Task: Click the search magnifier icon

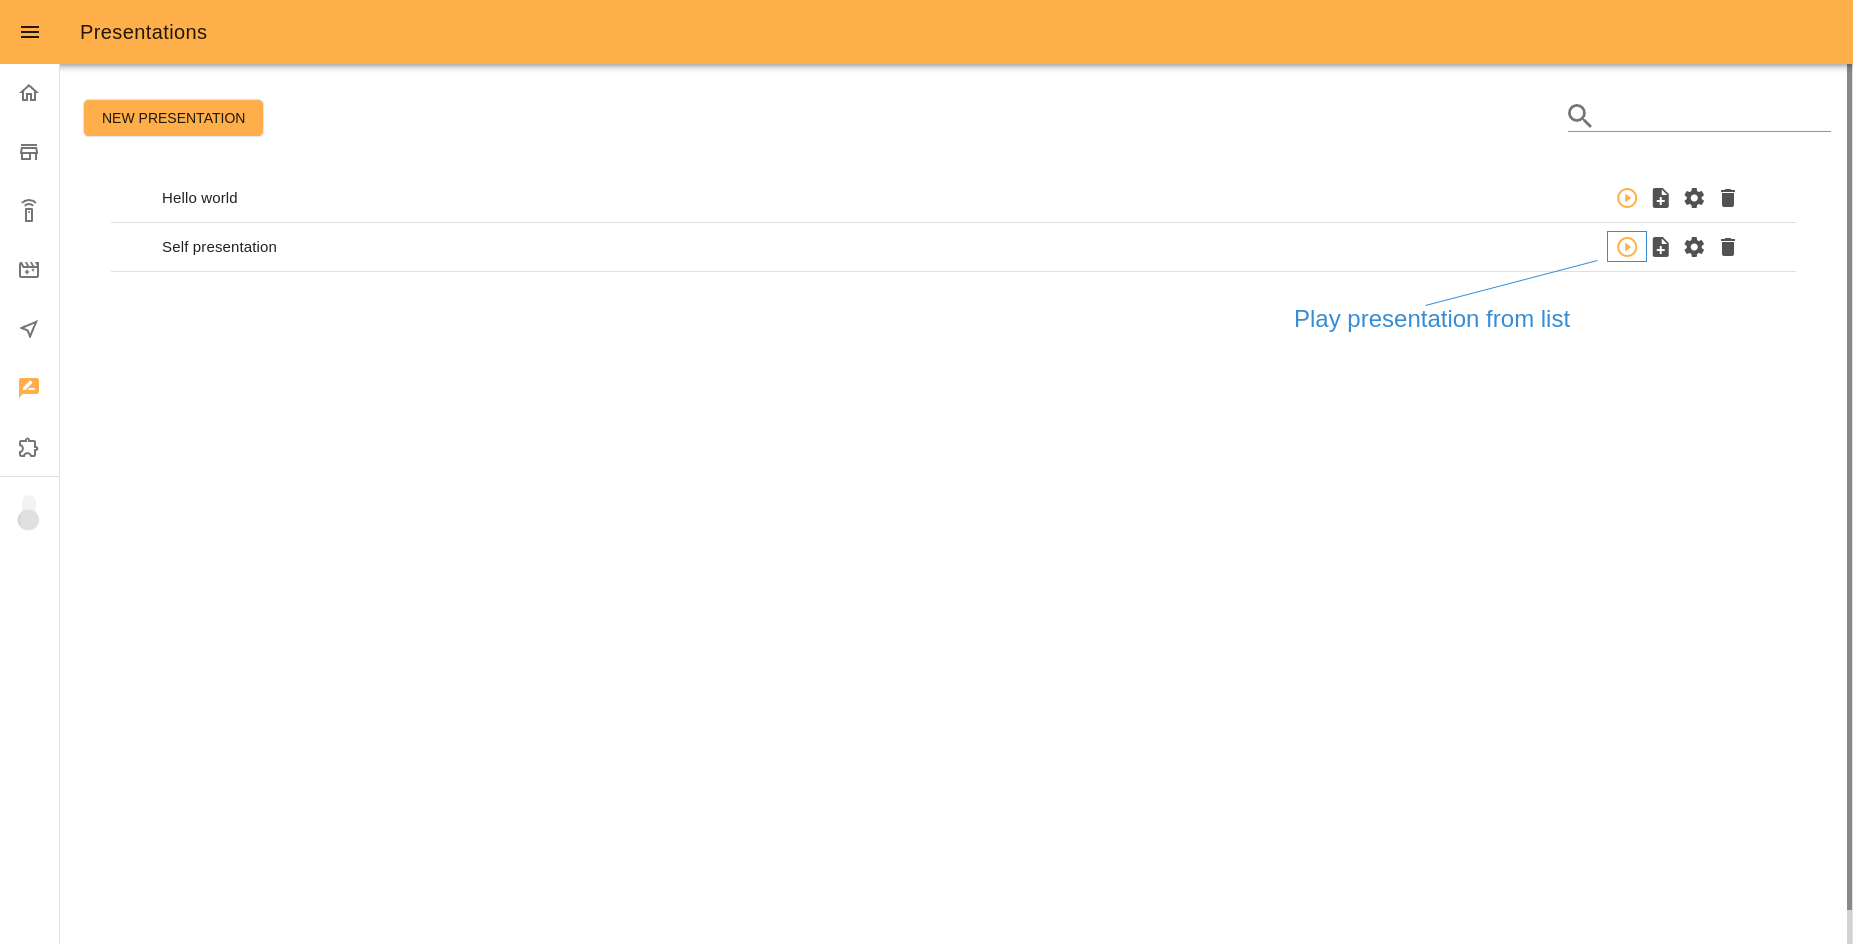Action: 1580,116
